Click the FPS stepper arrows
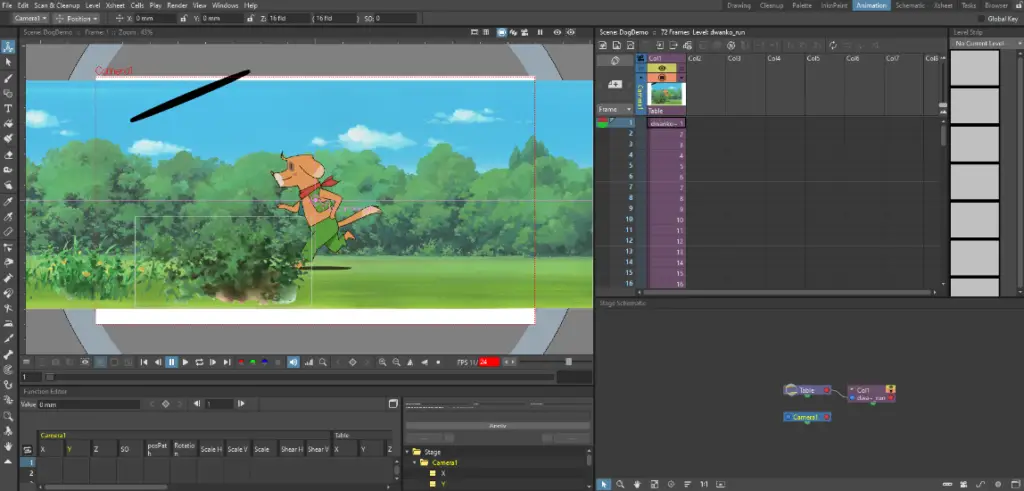Screen dimensions: 1024x491 (509, 362)
